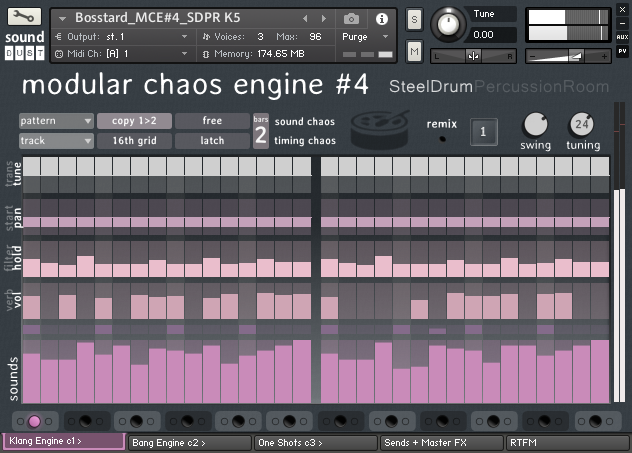Click the sound chaos label
This screenshot has height=453, width=632.
305,122
